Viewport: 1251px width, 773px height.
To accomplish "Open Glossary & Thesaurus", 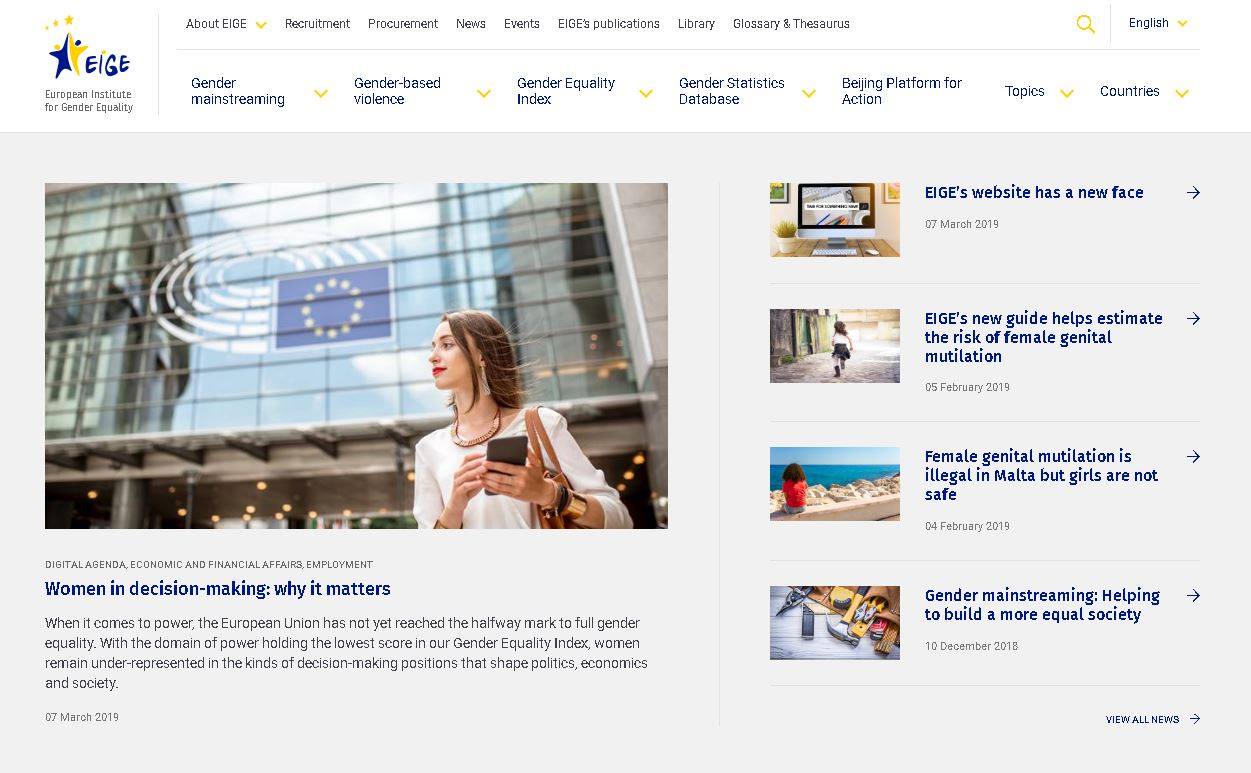I will click(791, 24).
